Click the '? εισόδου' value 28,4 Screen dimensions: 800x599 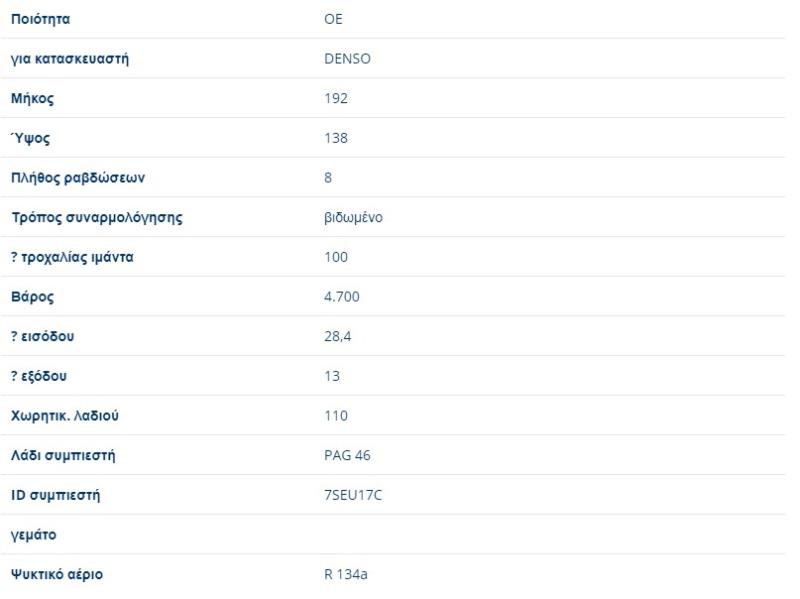338,336
